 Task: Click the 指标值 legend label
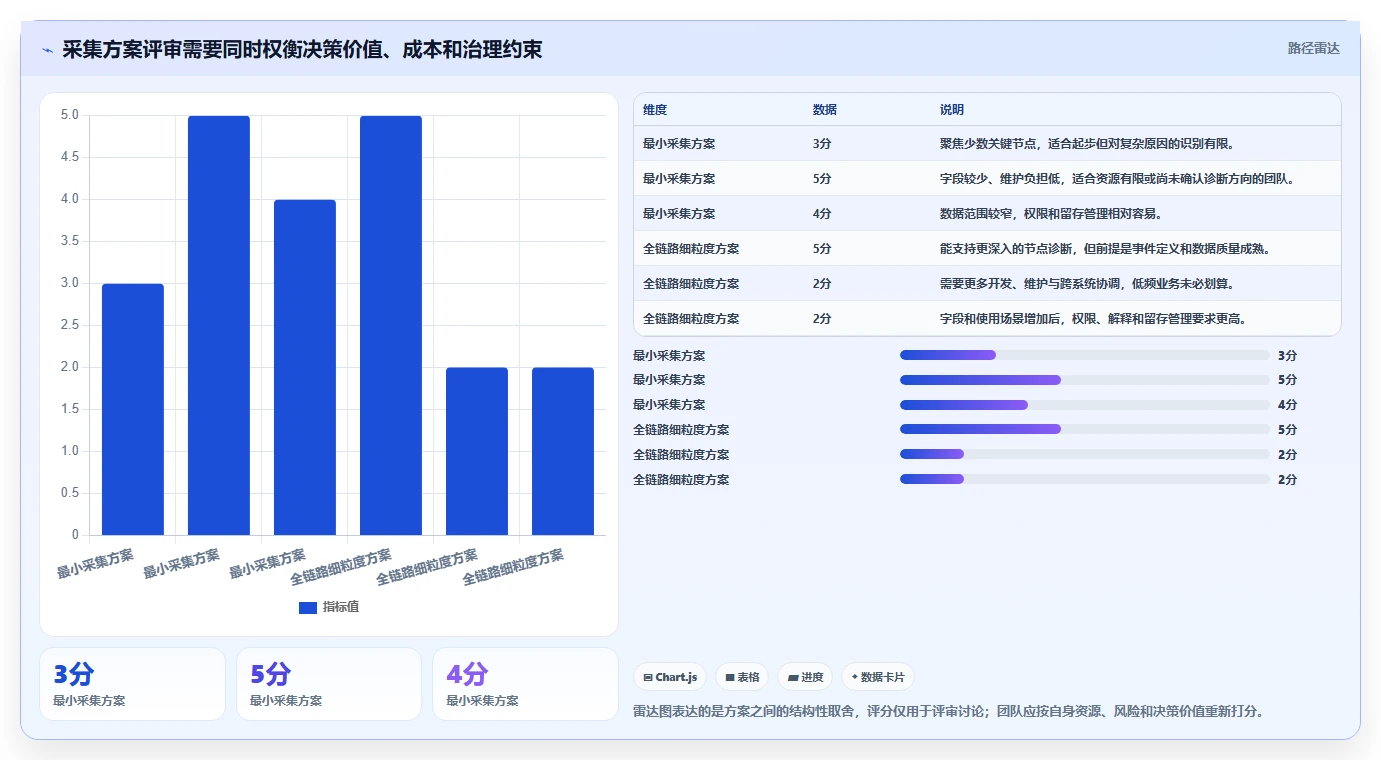point(341,607)
